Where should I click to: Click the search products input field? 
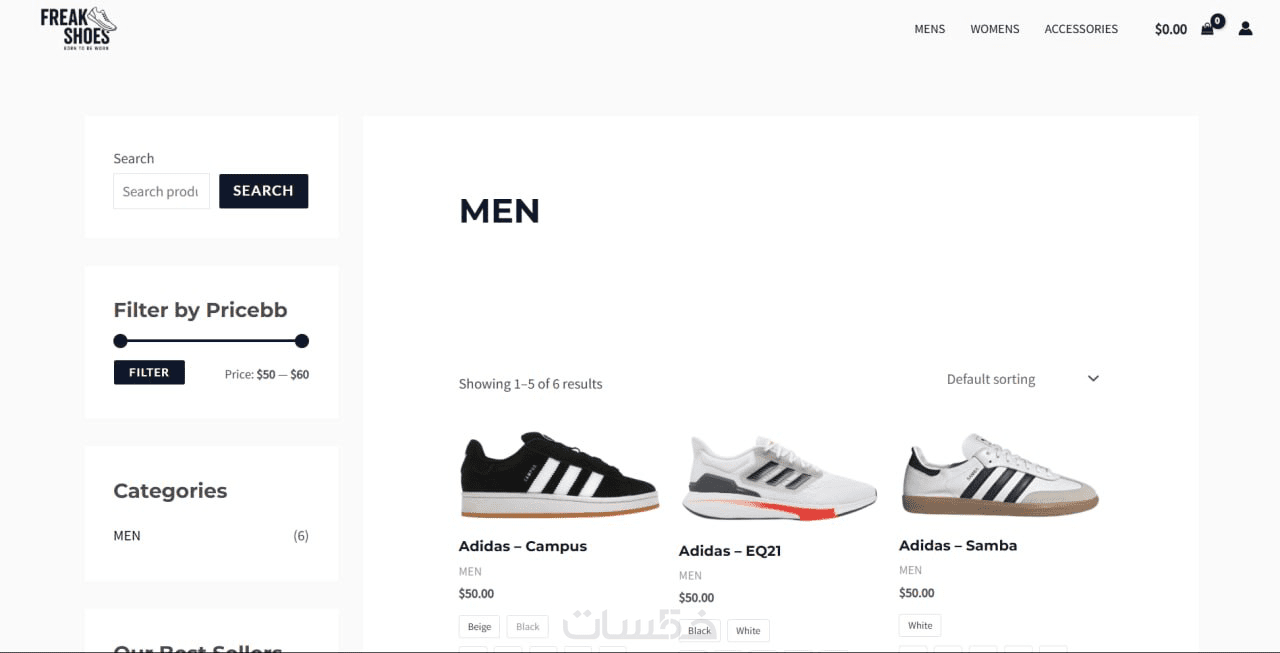coord(161,191)
